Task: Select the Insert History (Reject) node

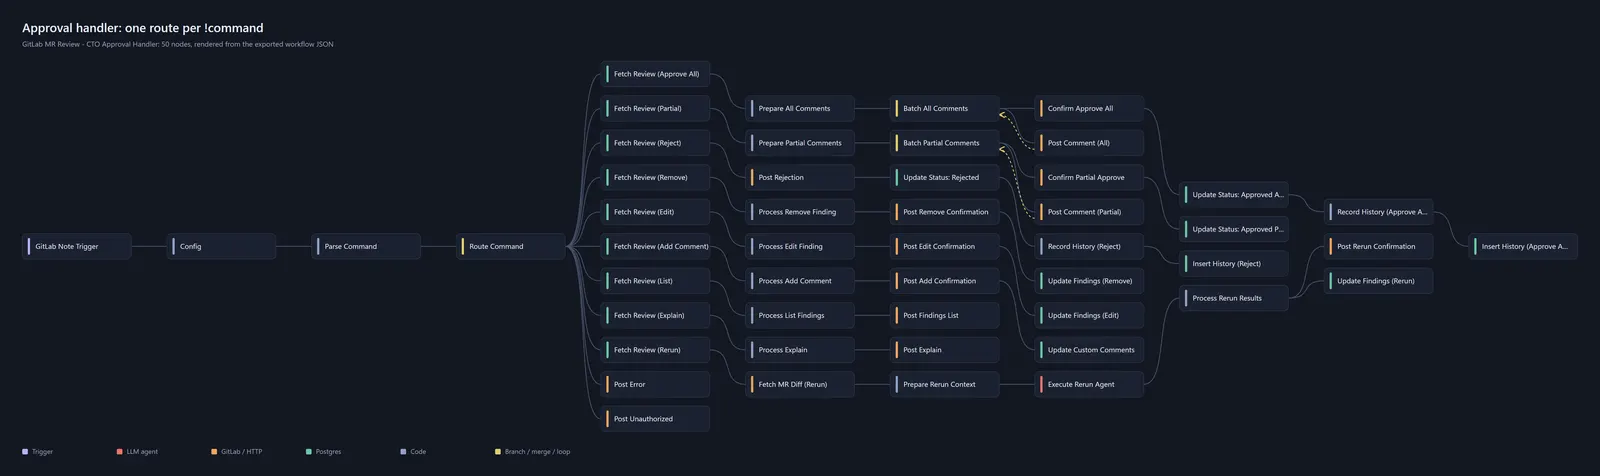Action: (x=1234, y=264)
